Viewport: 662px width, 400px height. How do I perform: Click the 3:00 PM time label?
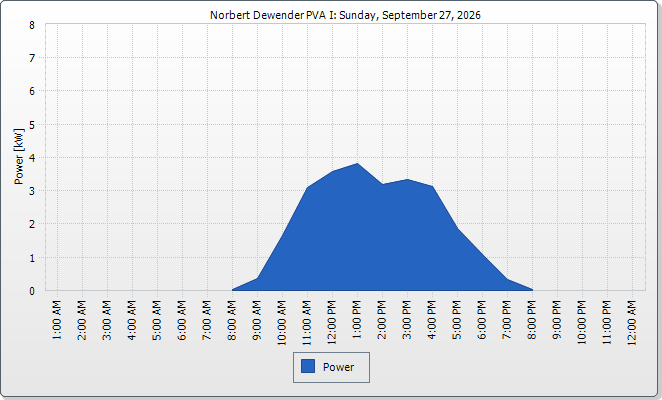coord(407,320)
